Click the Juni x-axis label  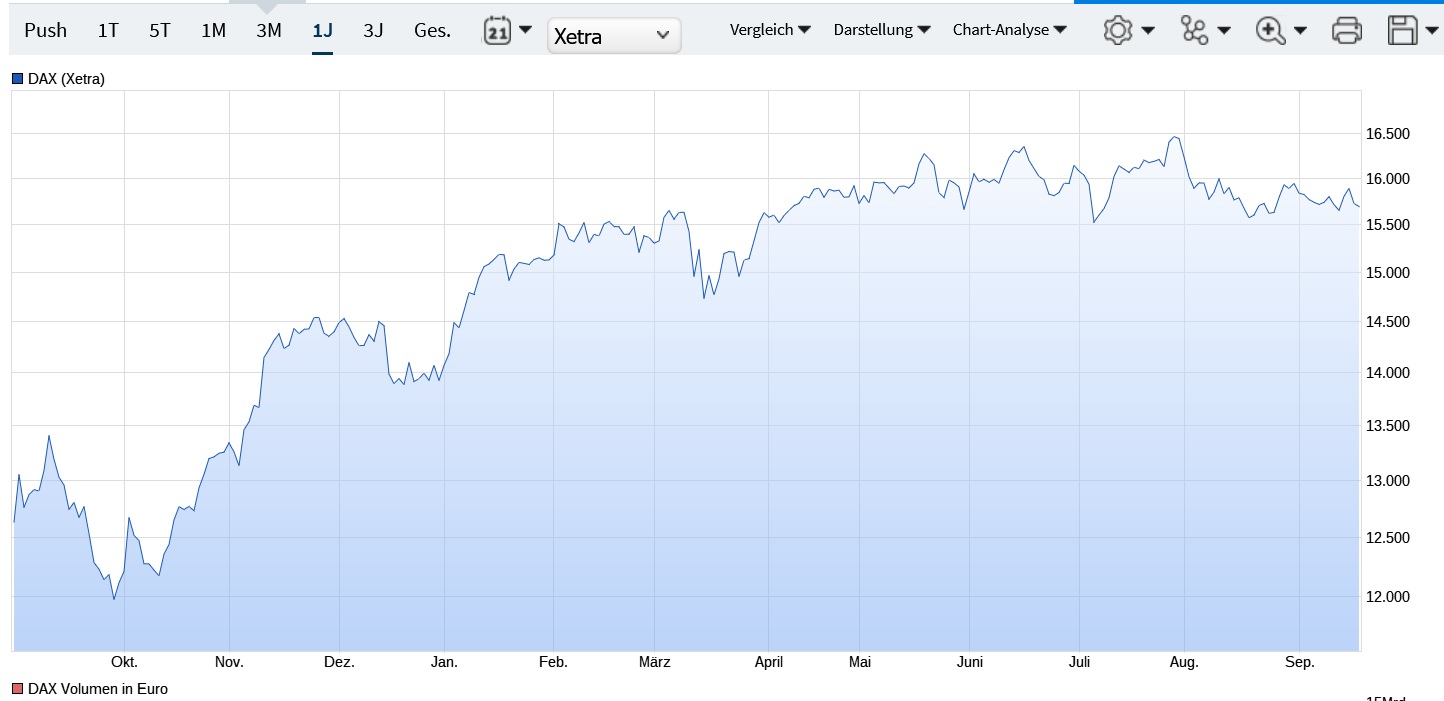pos(970,662)
